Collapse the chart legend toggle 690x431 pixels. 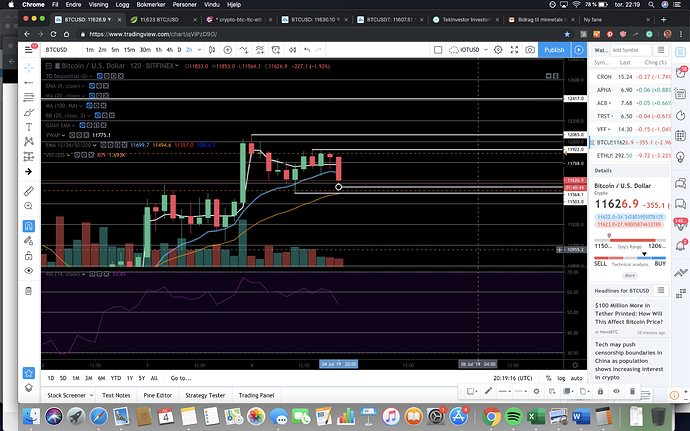pos(49,66)
